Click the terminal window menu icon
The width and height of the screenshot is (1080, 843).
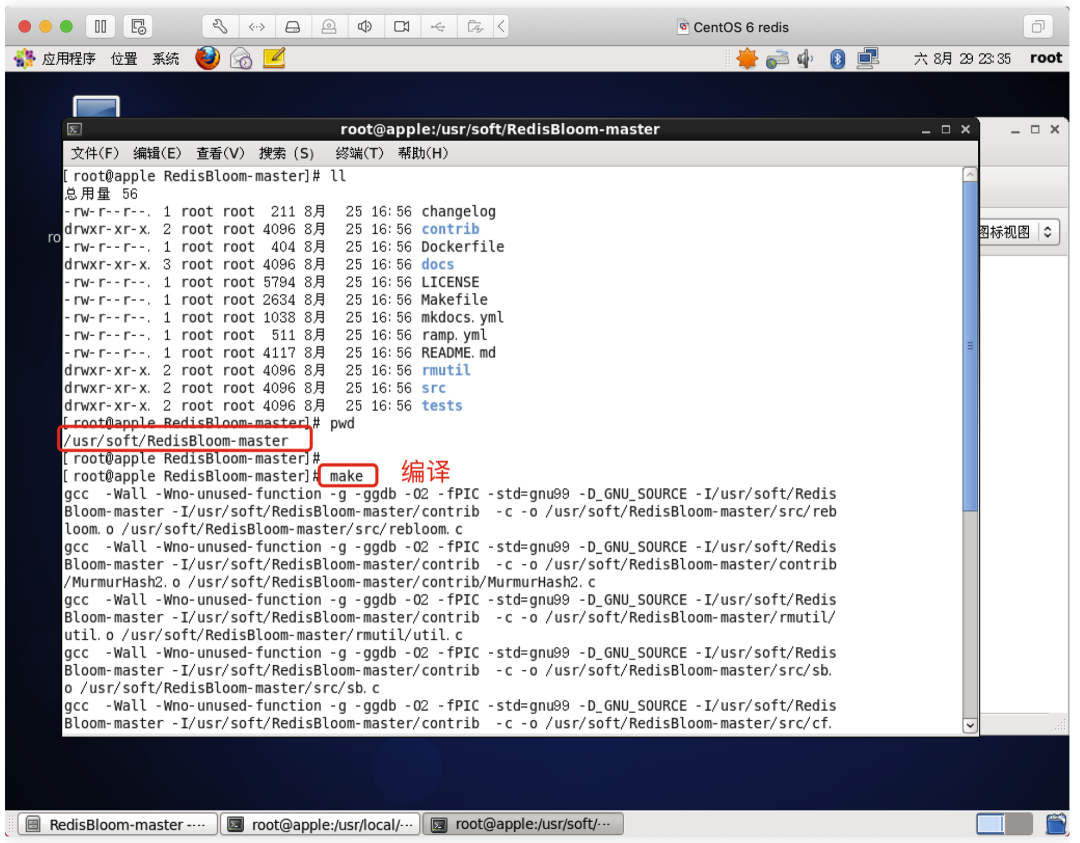tap(74, 129)
